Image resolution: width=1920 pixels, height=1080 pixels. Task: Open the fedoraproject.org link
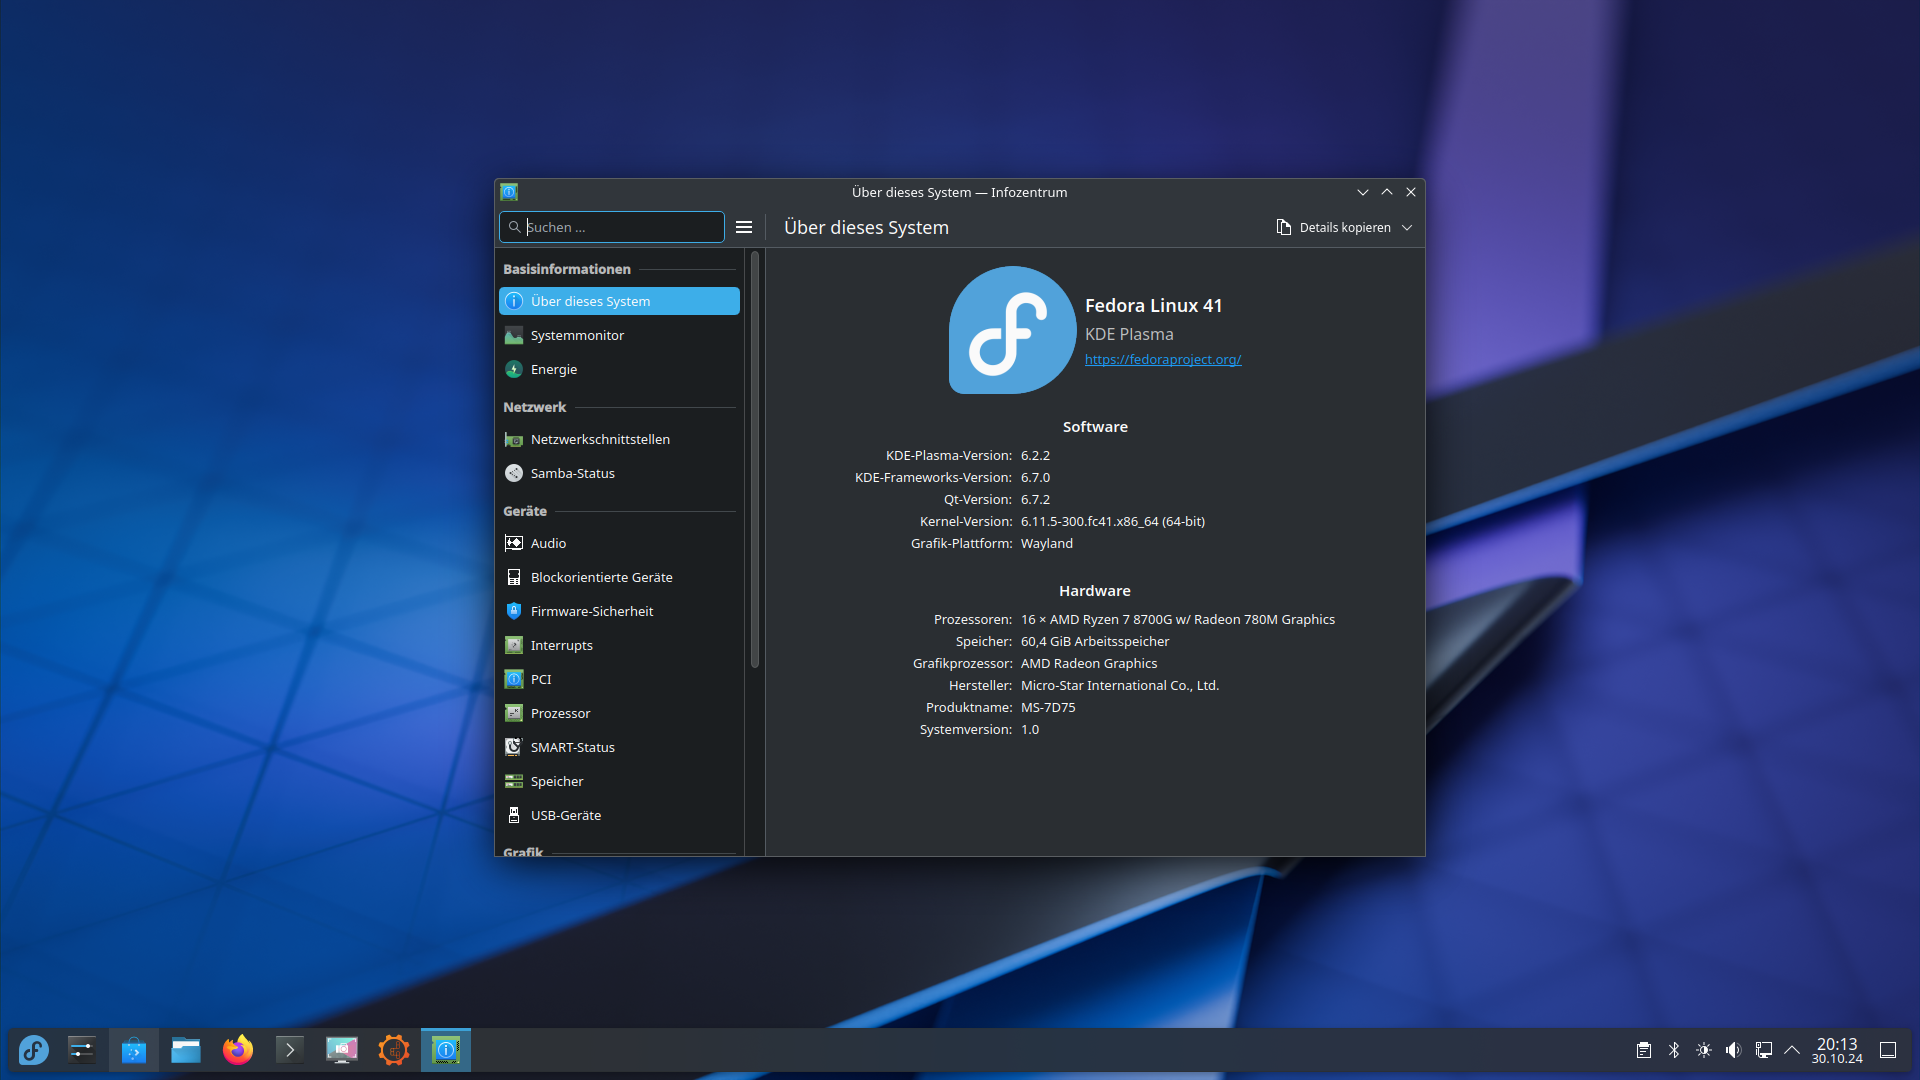click(1163, 359)
